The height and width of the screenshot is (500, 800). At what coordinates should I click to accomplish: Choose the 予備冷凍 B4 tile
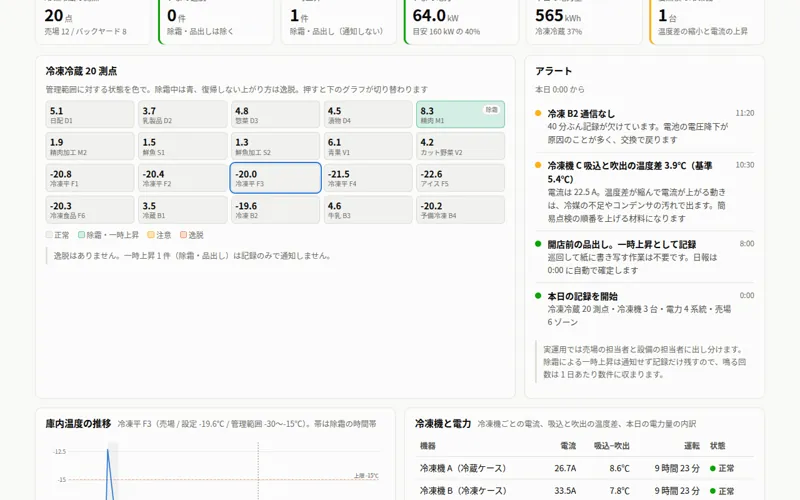point(461,210)
